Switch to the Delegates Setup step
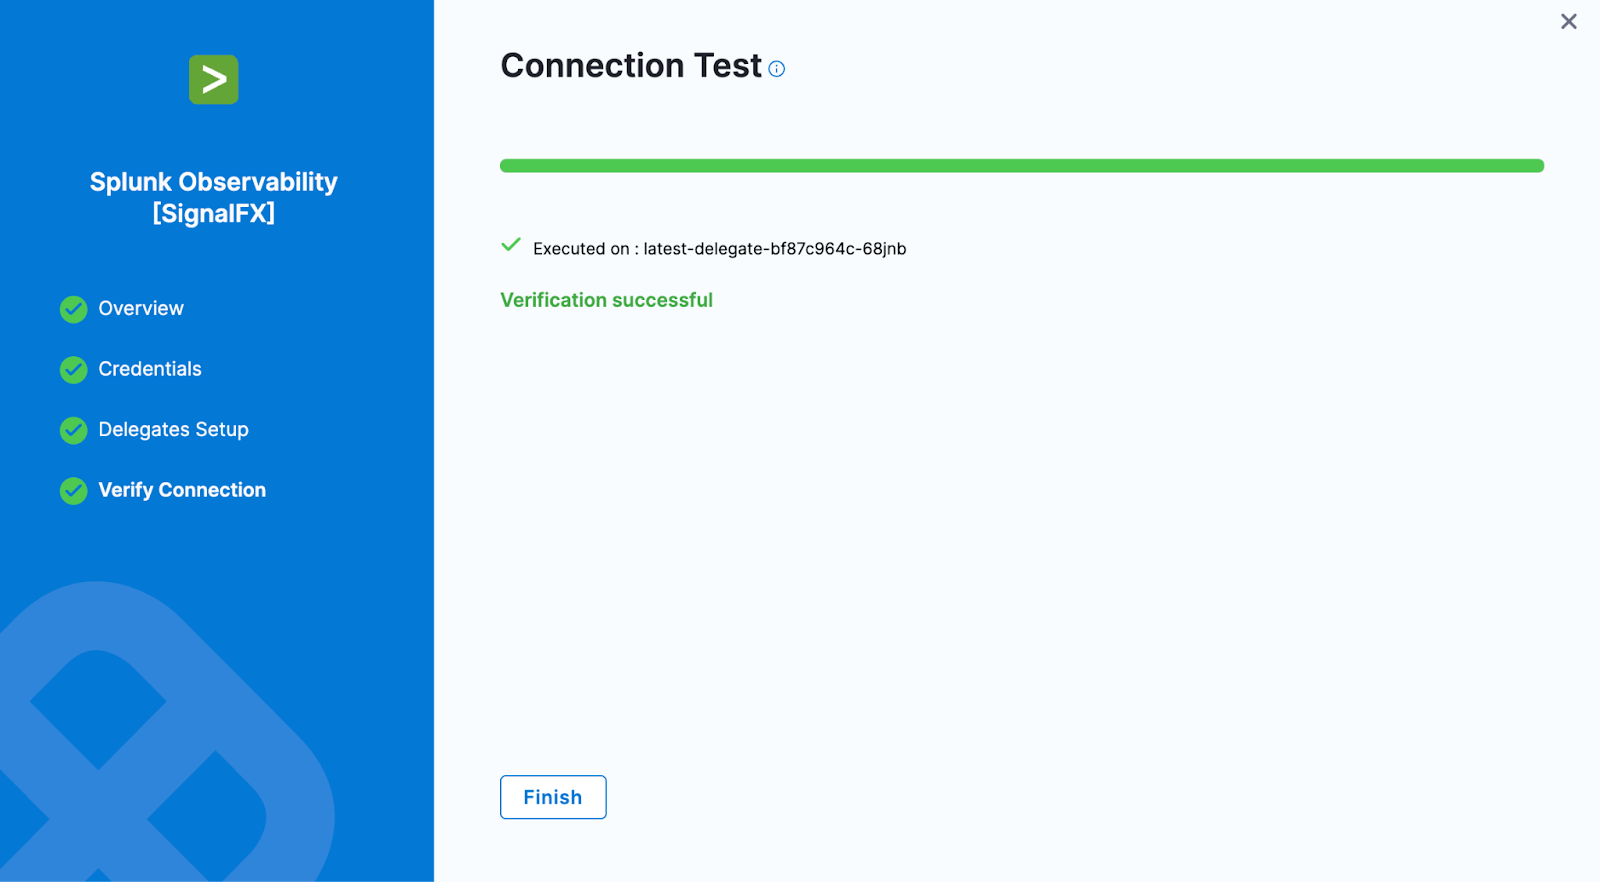Screen dimensions: 1600x882 [173, 430]
